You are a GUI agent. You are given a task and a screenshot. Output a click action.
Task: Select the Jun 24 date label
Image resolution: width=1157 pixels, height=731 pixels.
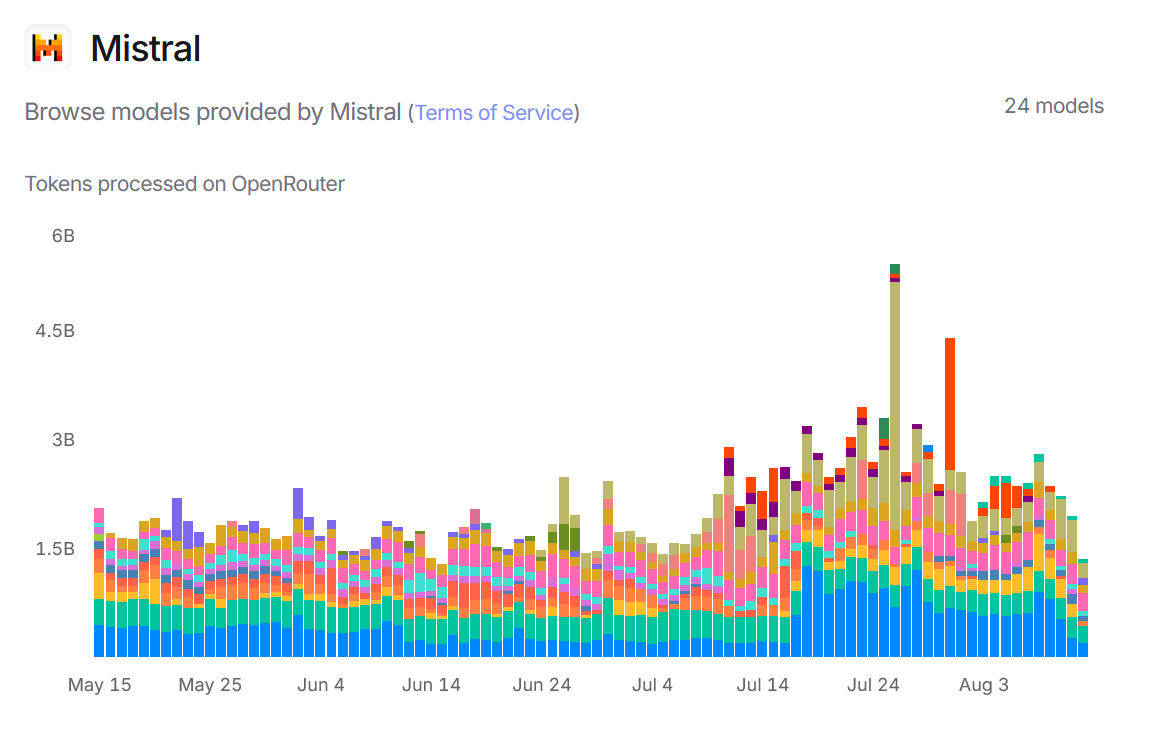tap(542, 685)
